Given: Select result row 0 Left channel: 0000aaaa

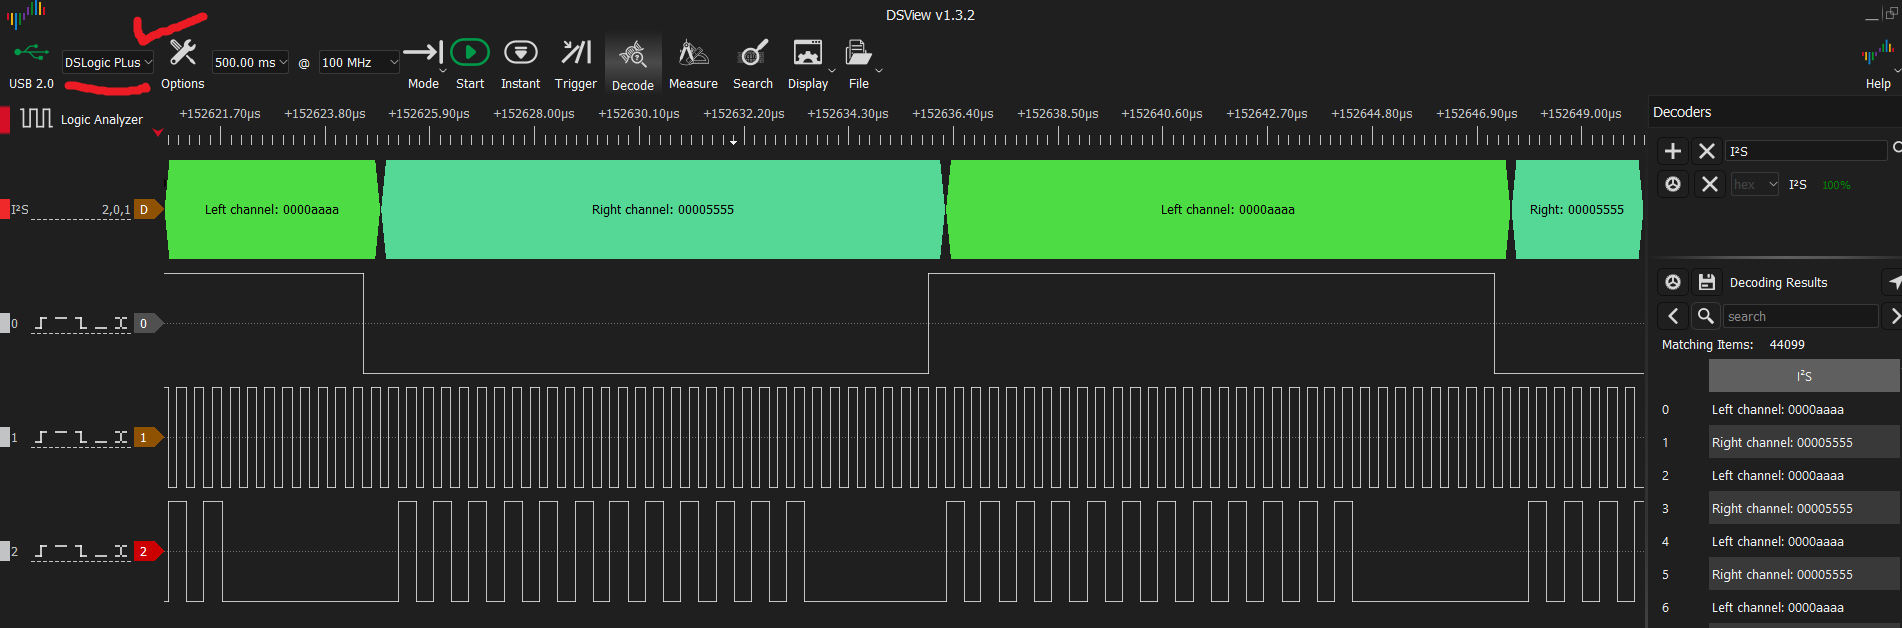Looking at the screenshot, I should coord(1804,409).
